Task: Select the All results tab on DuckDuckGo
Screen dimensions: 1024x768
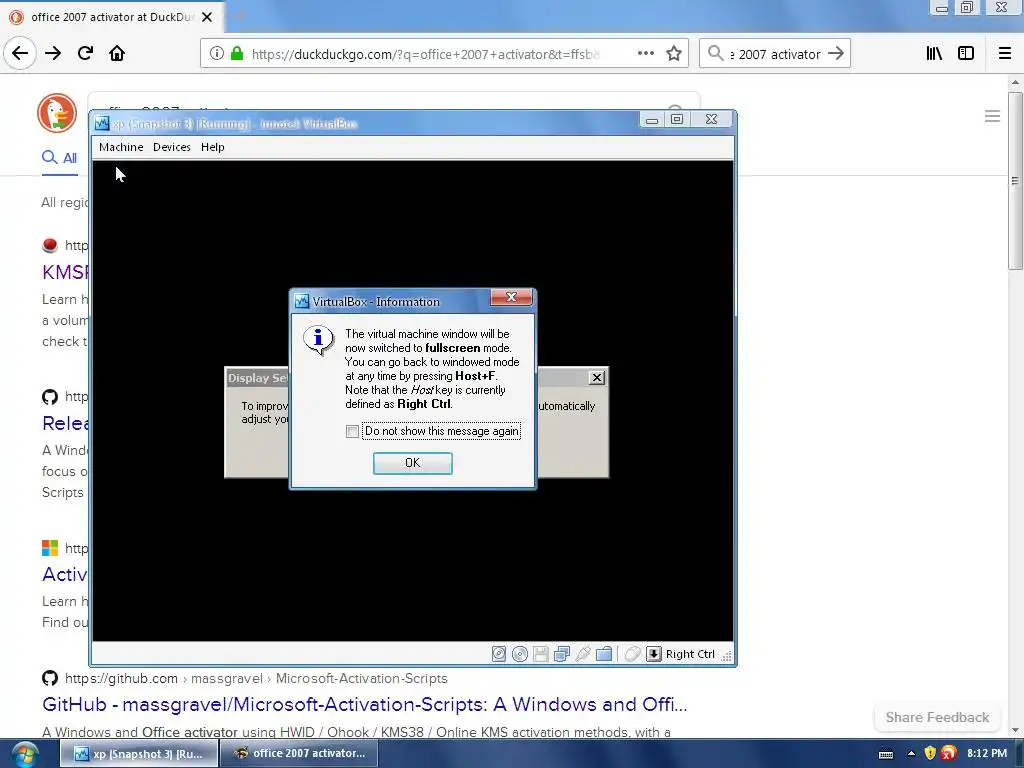Action: pyautogui.click(x=59, y=158)
